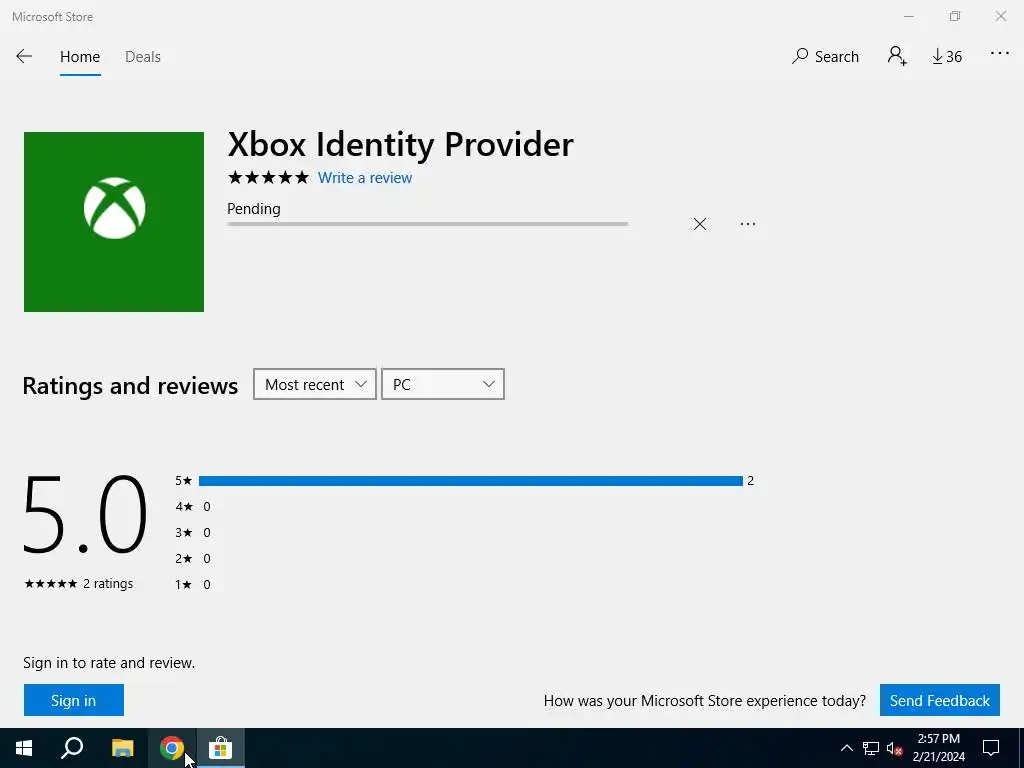Click the 2 ratings summary text
Image resolution: width=1024 pixels, height=768 pixels.
[108, 583]
